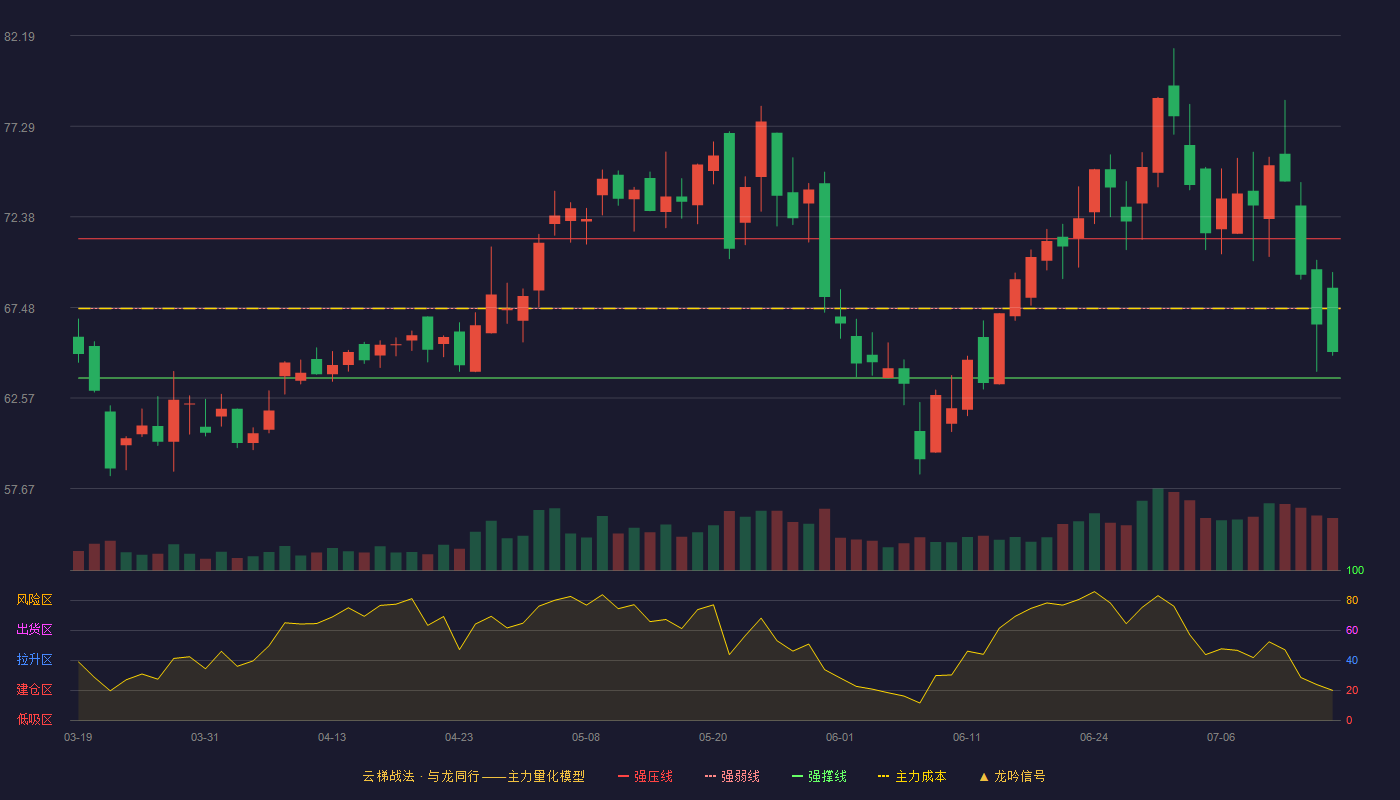The height and width of the screenshot is (800, 1400).
Task: Click the 03-31 date label
Action: [x=205, y=737]
